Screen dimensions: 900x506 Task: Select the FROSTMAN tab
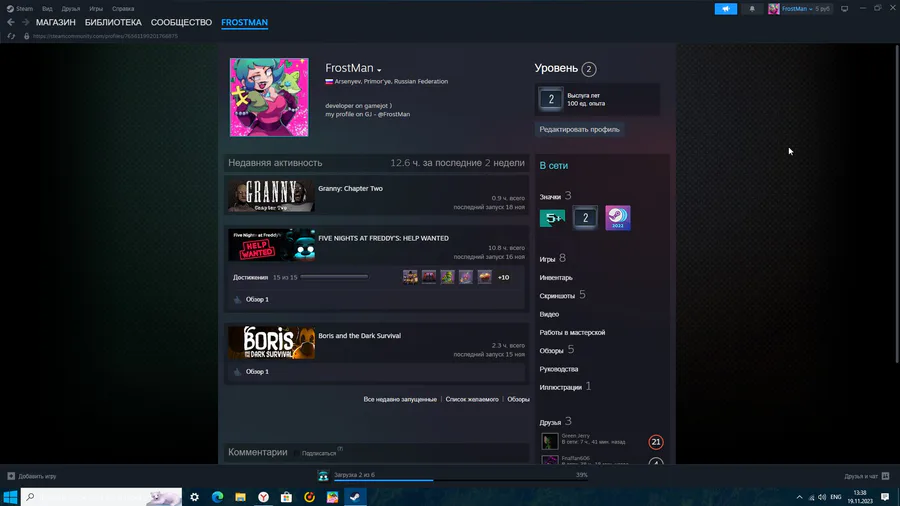245,22
